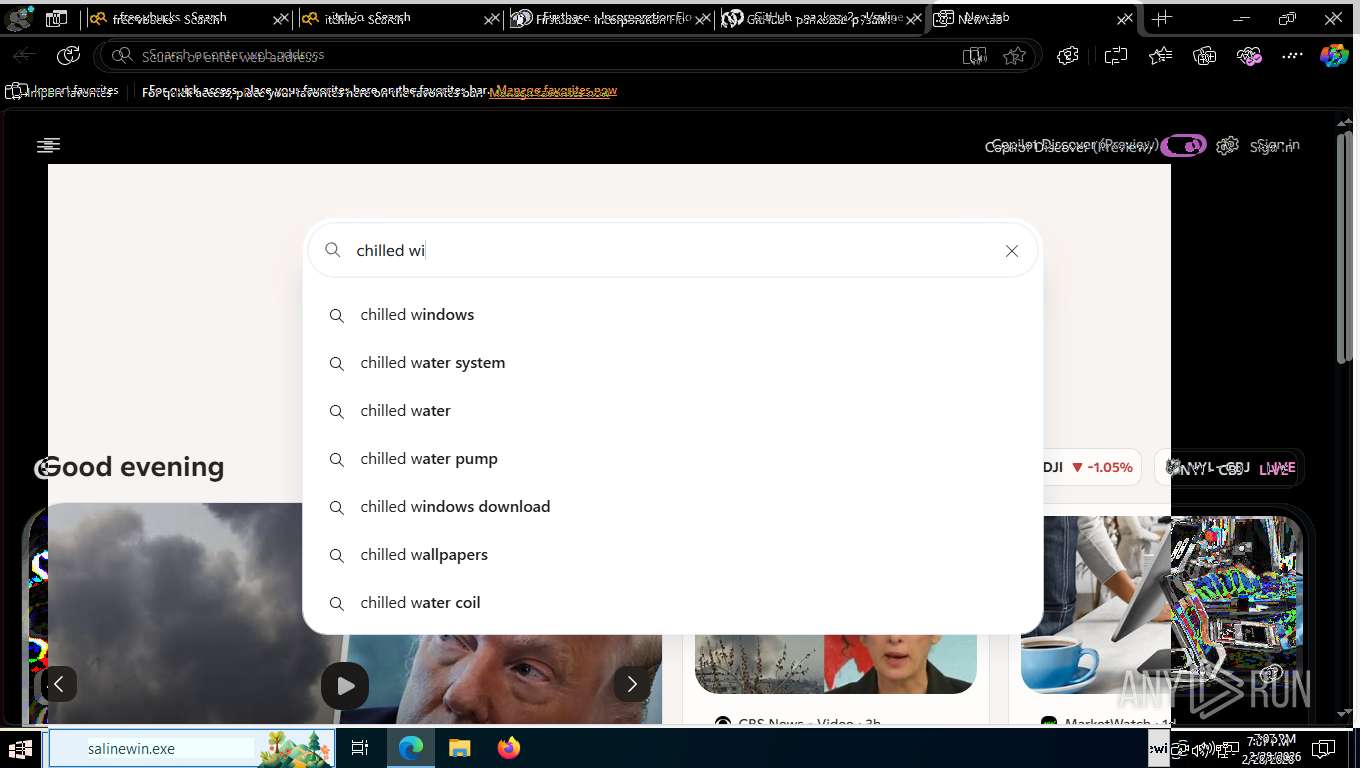Image resolution: width=1360 pixels, height=768 pixels.
Task: Open File Explorer from taskbar
Action: point(459,748)
